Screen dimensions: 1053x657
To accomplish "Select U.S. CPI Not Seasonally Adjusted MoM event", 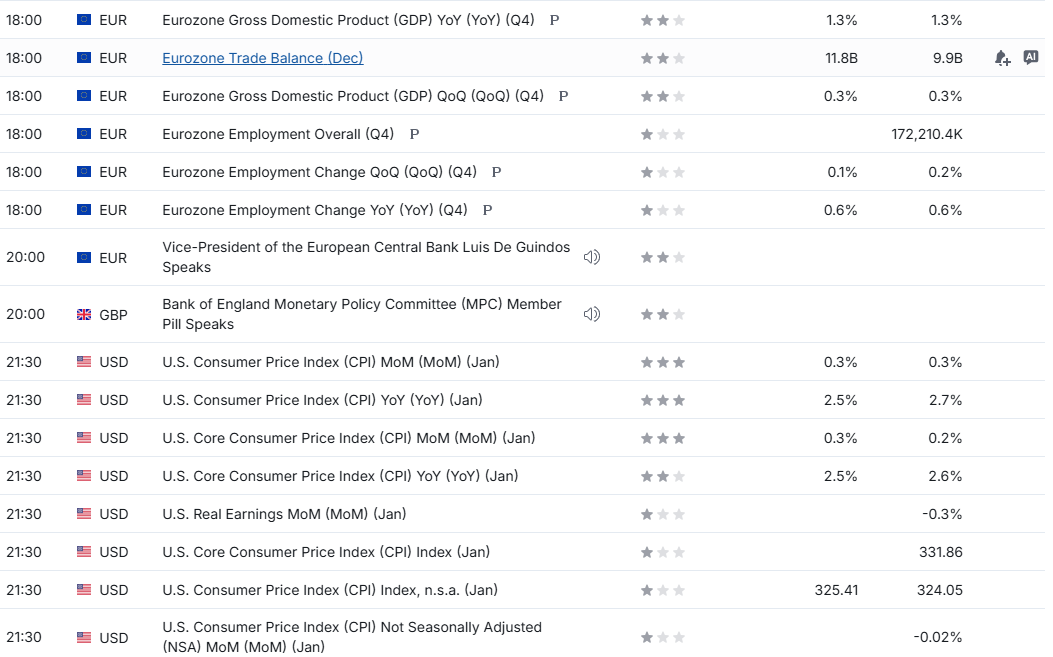I will (352, 637).
